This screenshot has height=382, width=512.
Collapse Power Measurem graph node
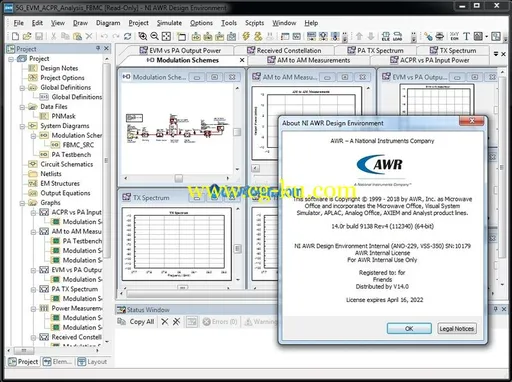(x=33, y=309)
